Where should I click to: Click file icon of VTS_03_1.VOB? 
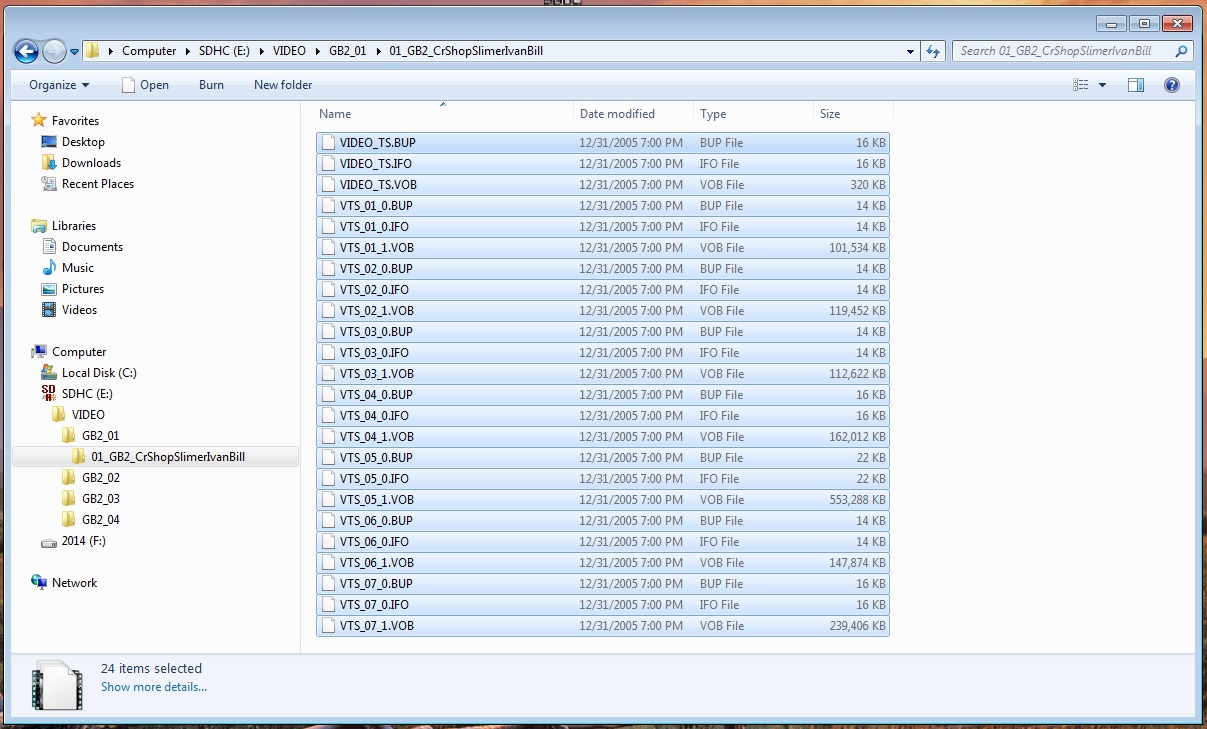328,374
